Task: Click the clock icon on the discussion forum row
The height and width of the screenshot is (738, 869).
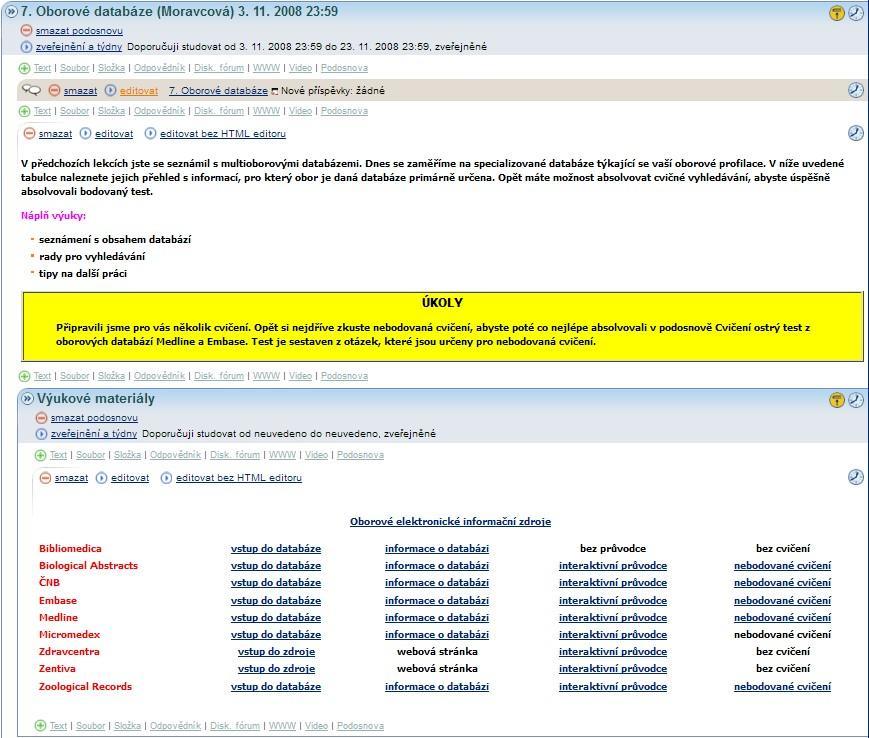Action: click(856, 90)
